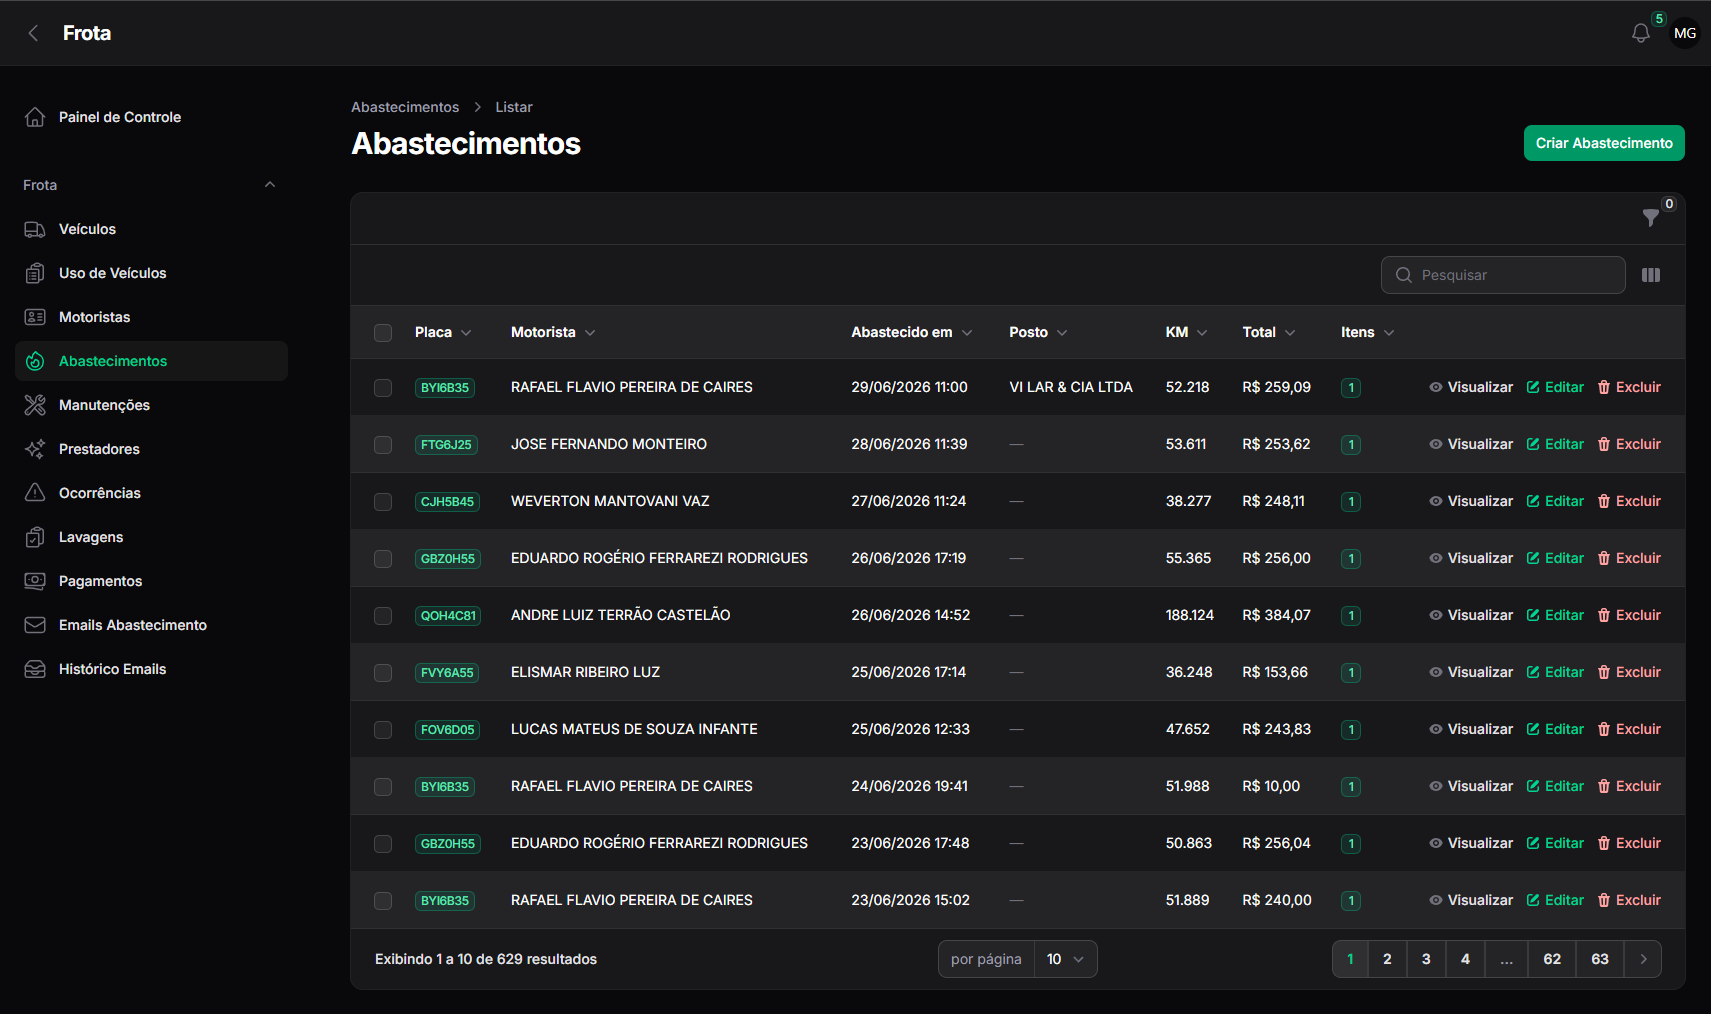This screenshot has height=1014, width=1711.
Task: Click Excluir for WEVERTON MANTOVANI VAZ row
Action: coord(1629,501)
